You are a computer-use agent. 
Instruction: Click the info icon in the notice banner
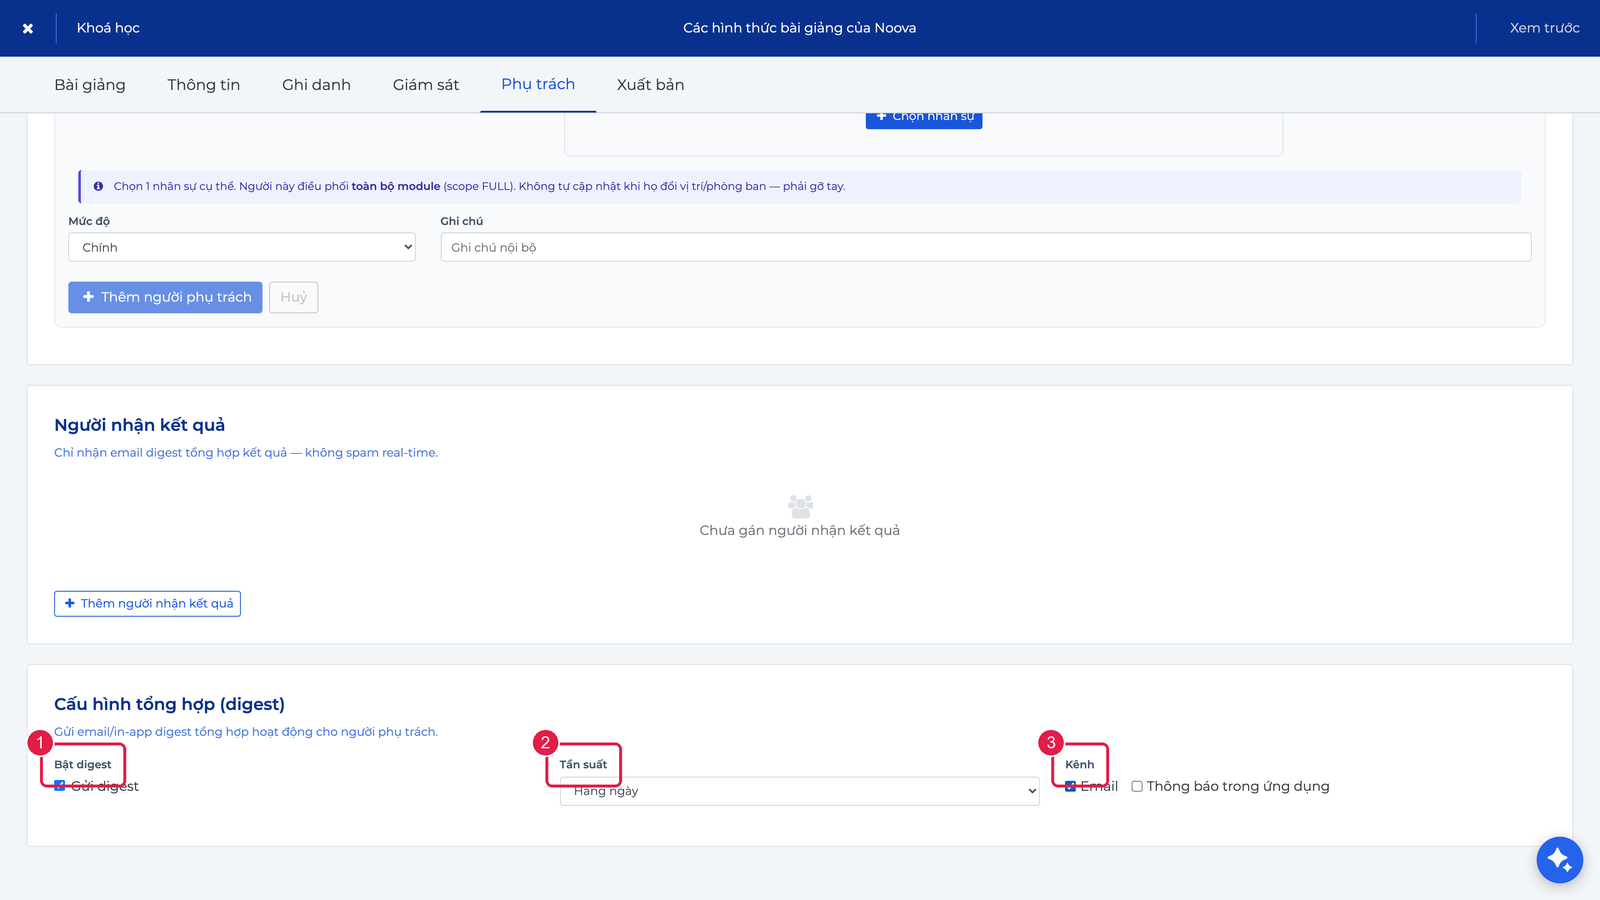pyautogui.click(x=98, y=186)
